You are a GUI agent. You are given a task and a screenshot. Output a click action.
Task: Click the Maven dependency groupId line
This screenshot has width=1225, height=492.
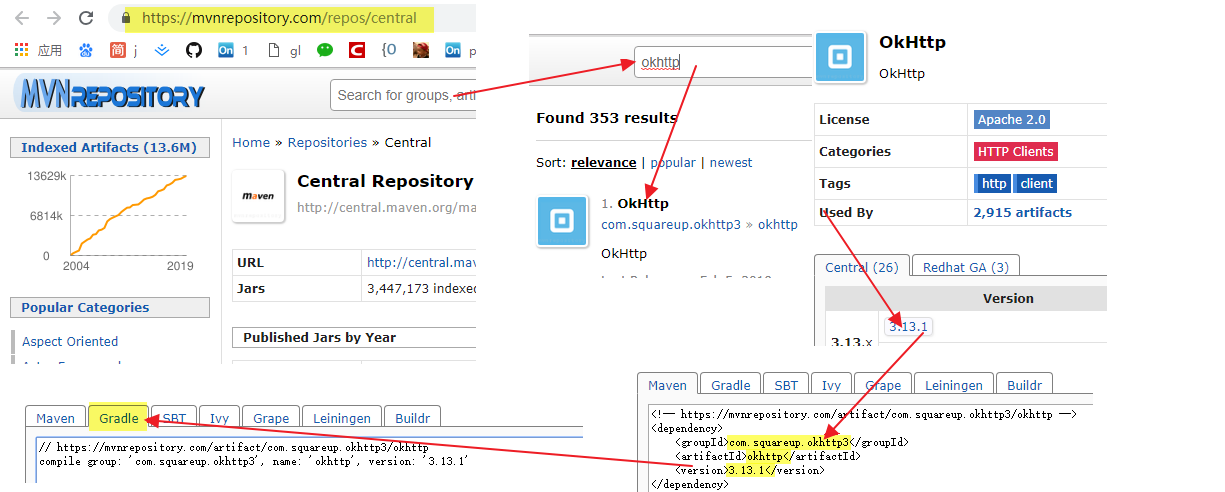(x=791, y=441)
